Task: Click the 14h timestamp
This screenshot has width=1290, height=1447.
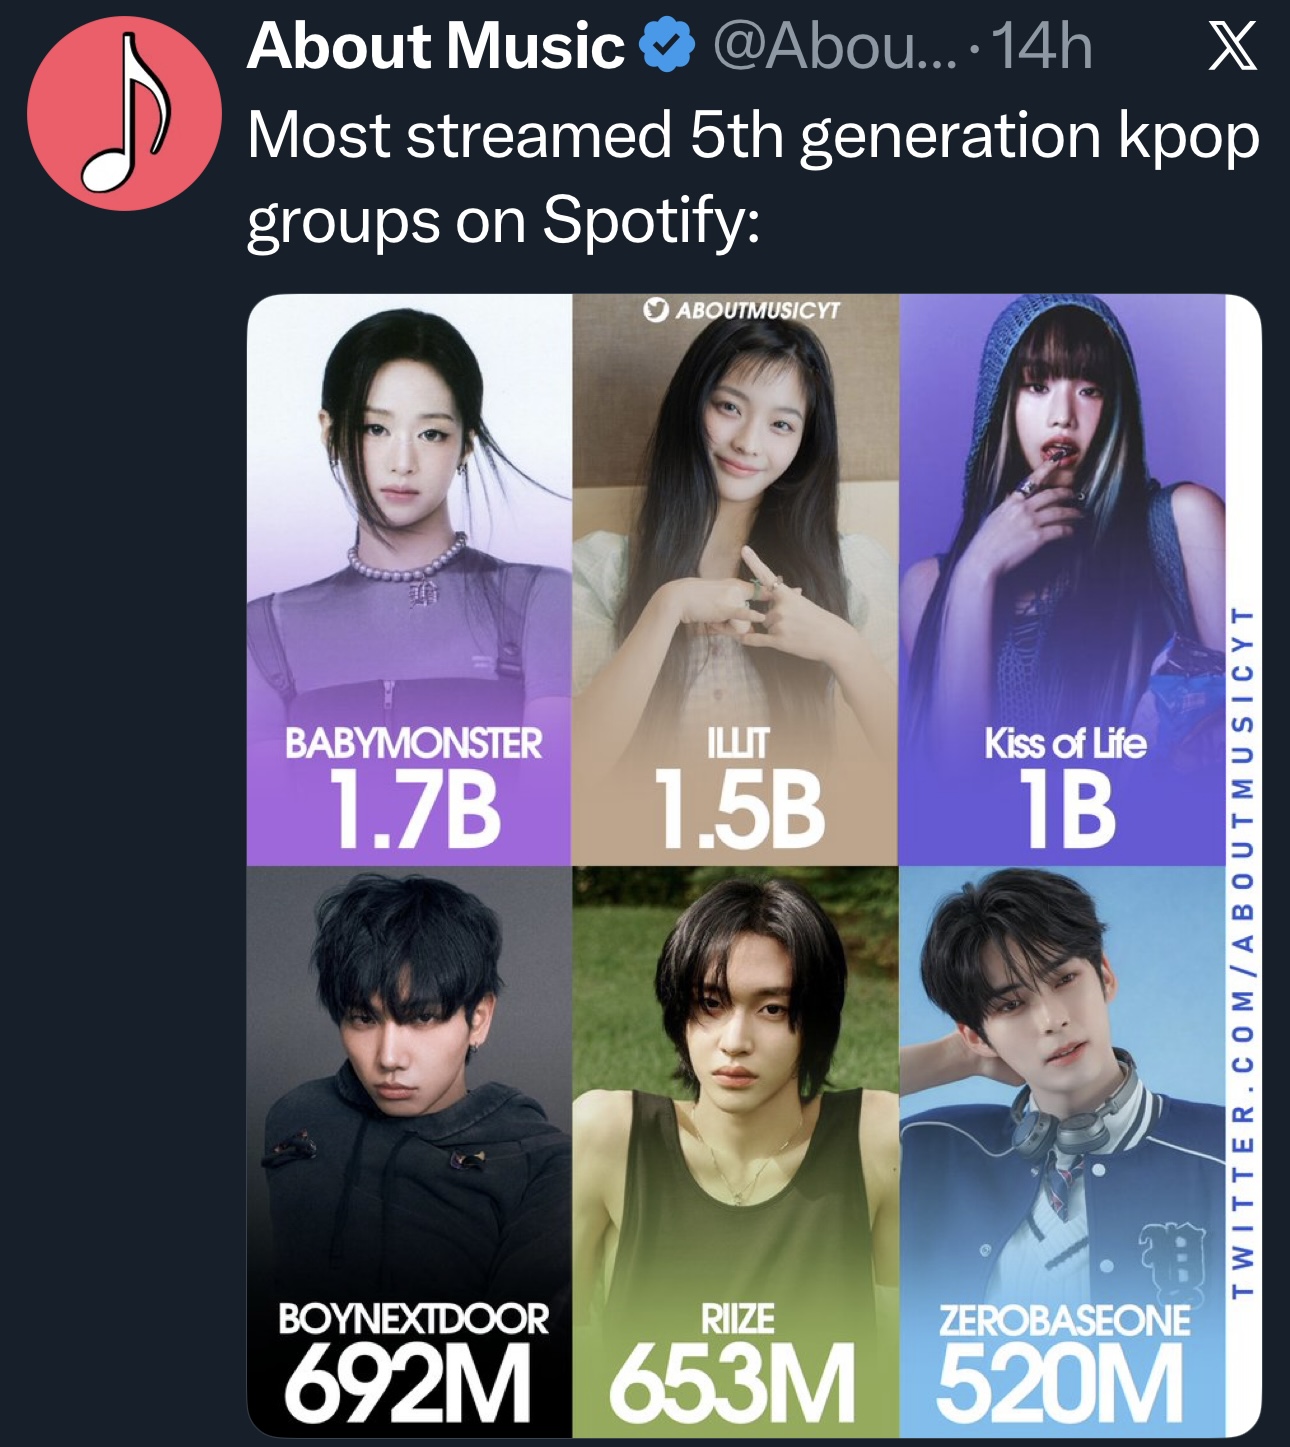Action: (x=1044, y=46)
